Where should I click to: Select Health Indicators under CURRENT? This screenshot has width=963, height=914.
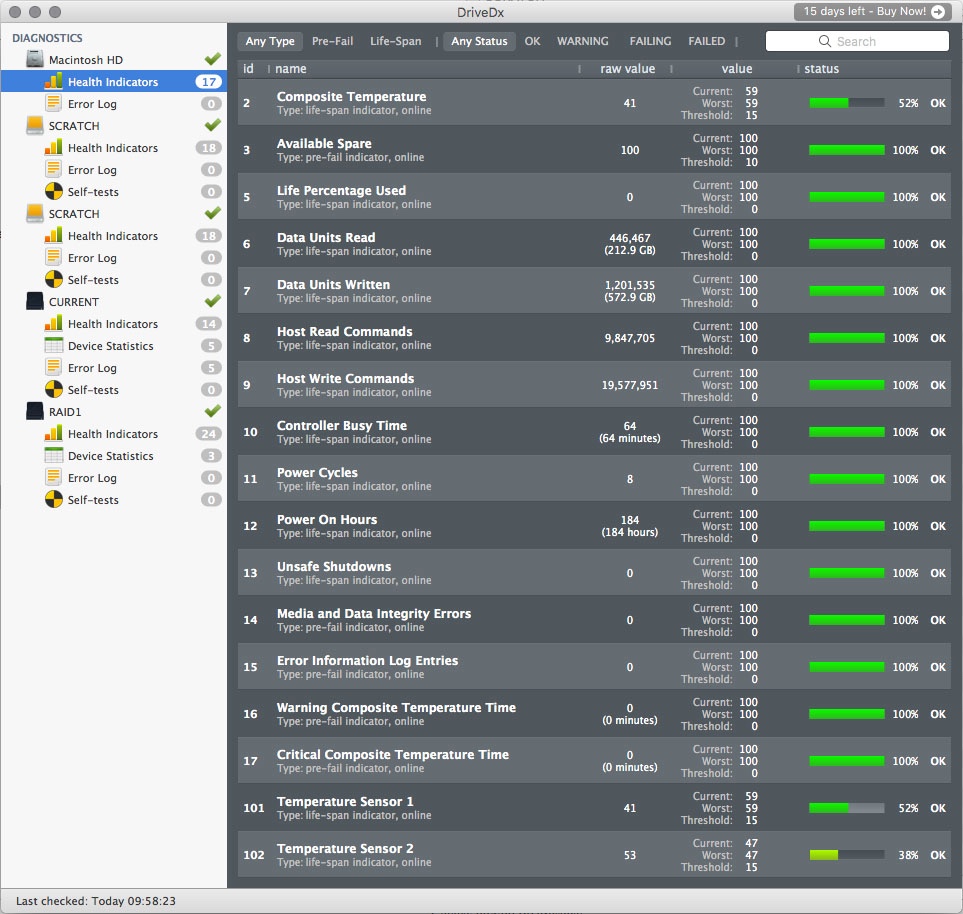point(114,324)
